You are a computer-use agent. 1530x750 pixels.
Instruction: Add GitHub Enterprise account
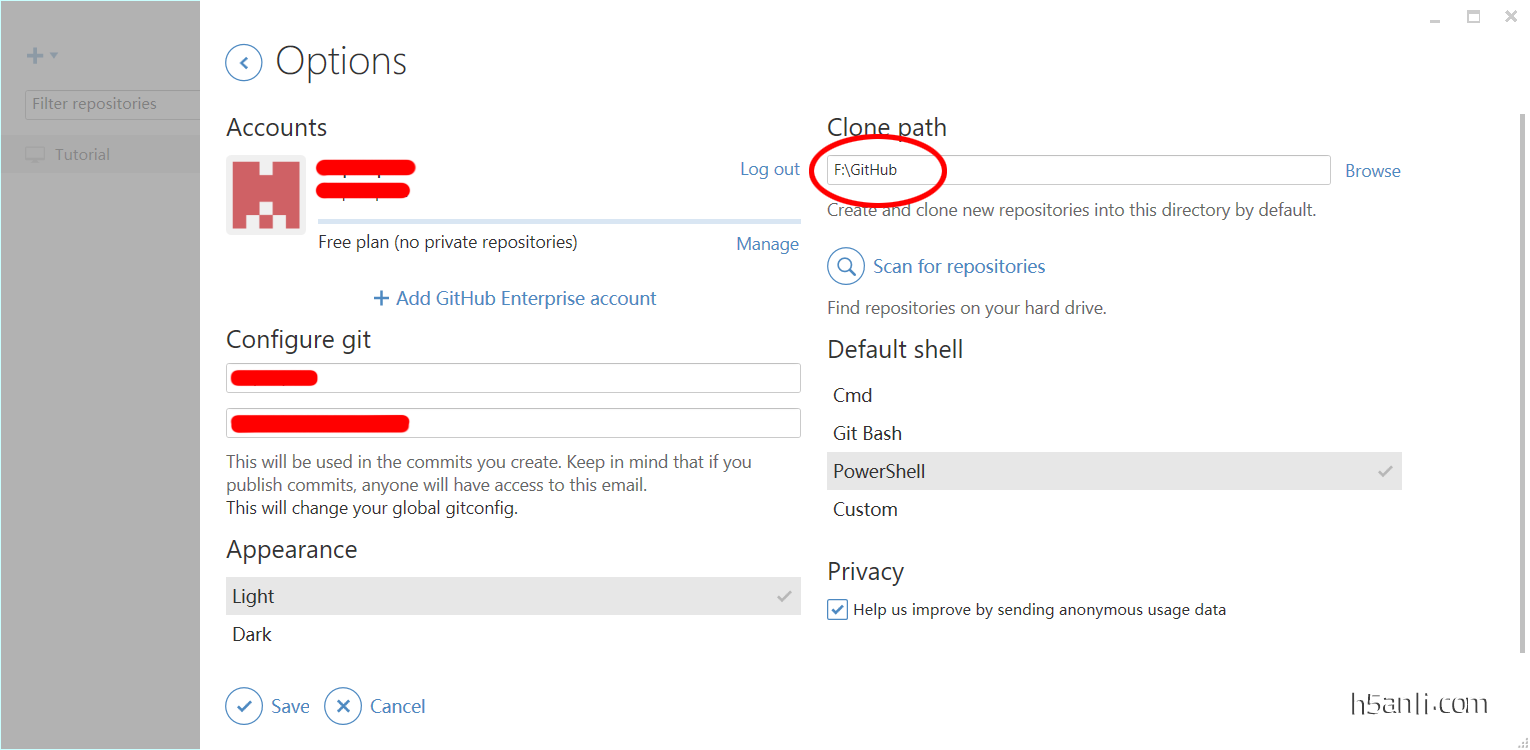[x=514, y=298]
